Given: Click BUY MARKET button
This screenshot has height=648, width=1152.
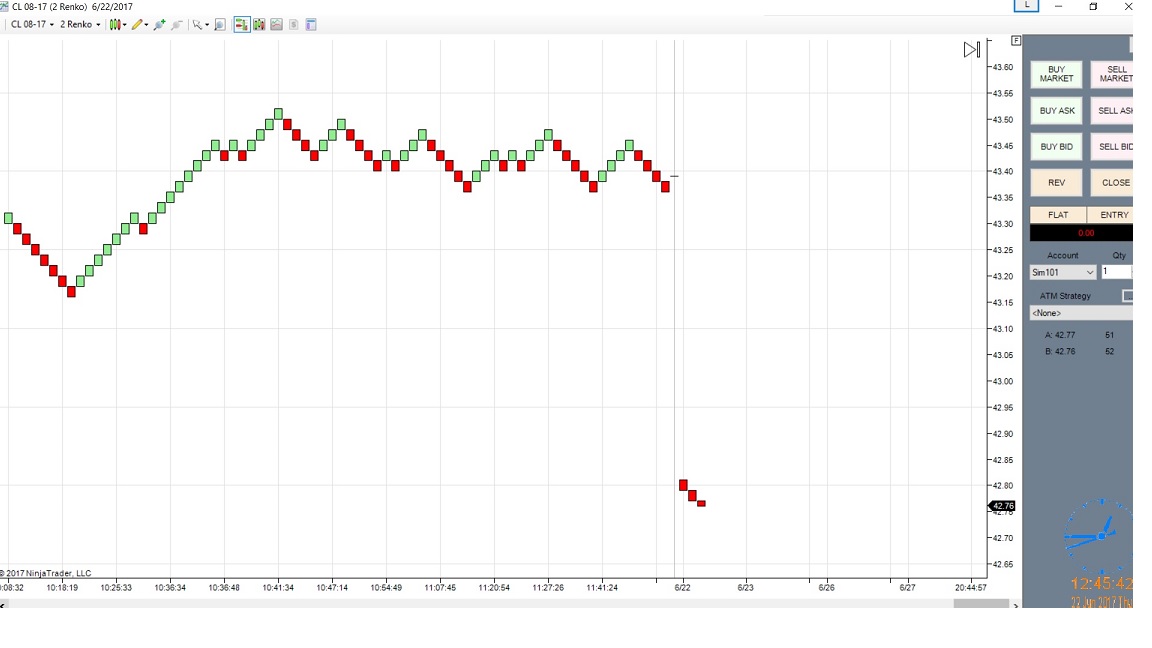Looking at the screenshot, I should 1056,74.
